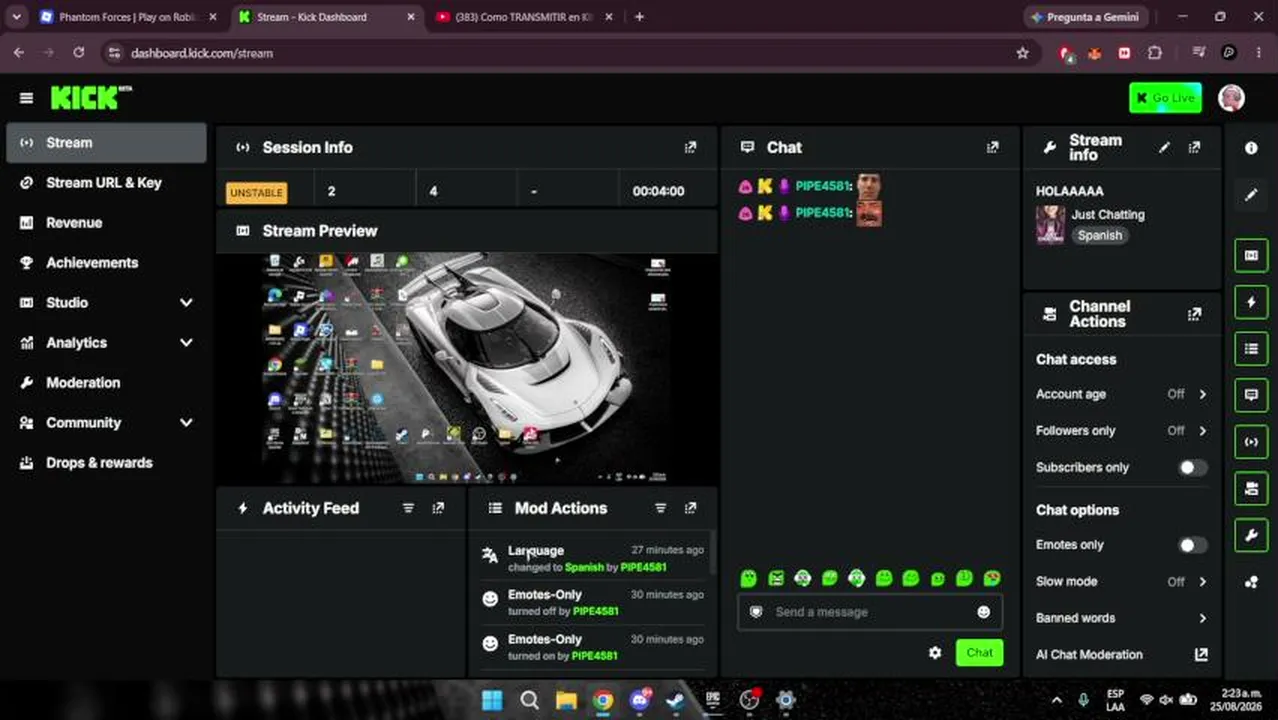
Task: Show hidden system tray icons
Action: point(1056,700)
